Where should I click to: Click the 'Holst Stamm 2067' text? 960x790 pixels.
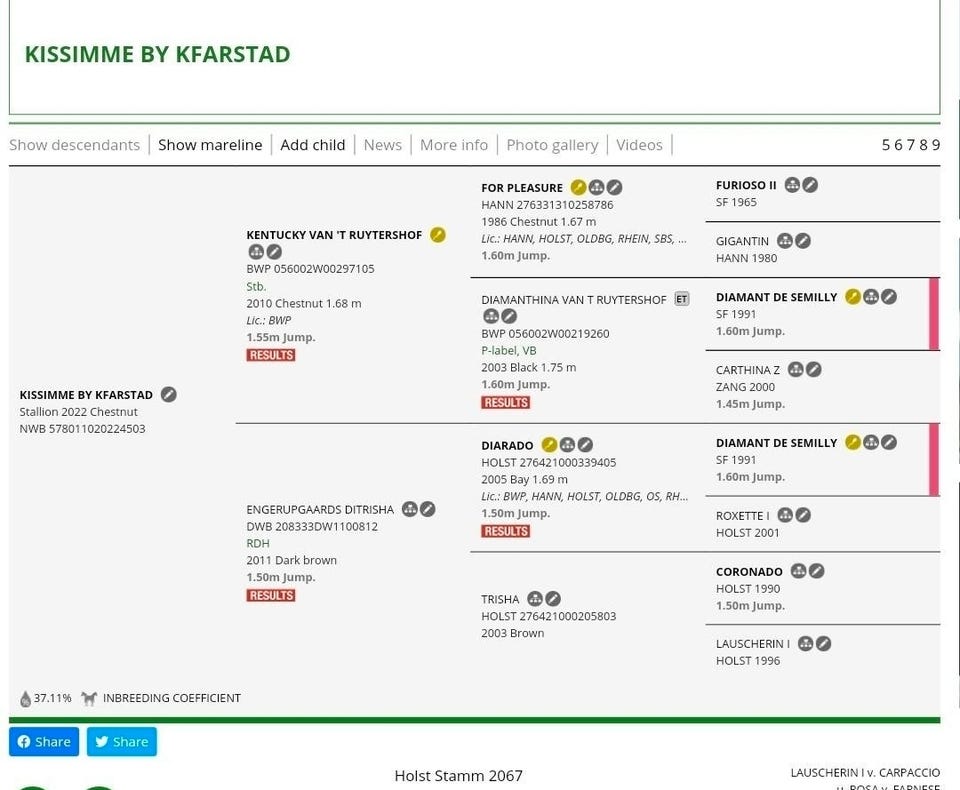coord(459,776)
